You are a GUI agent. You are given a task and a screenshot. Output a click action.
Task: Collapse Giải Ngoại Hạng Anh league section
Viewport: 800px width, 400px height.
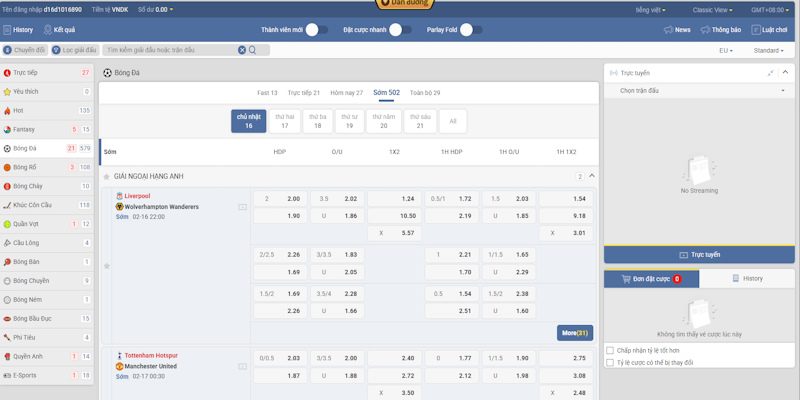(x=592, y=176)
